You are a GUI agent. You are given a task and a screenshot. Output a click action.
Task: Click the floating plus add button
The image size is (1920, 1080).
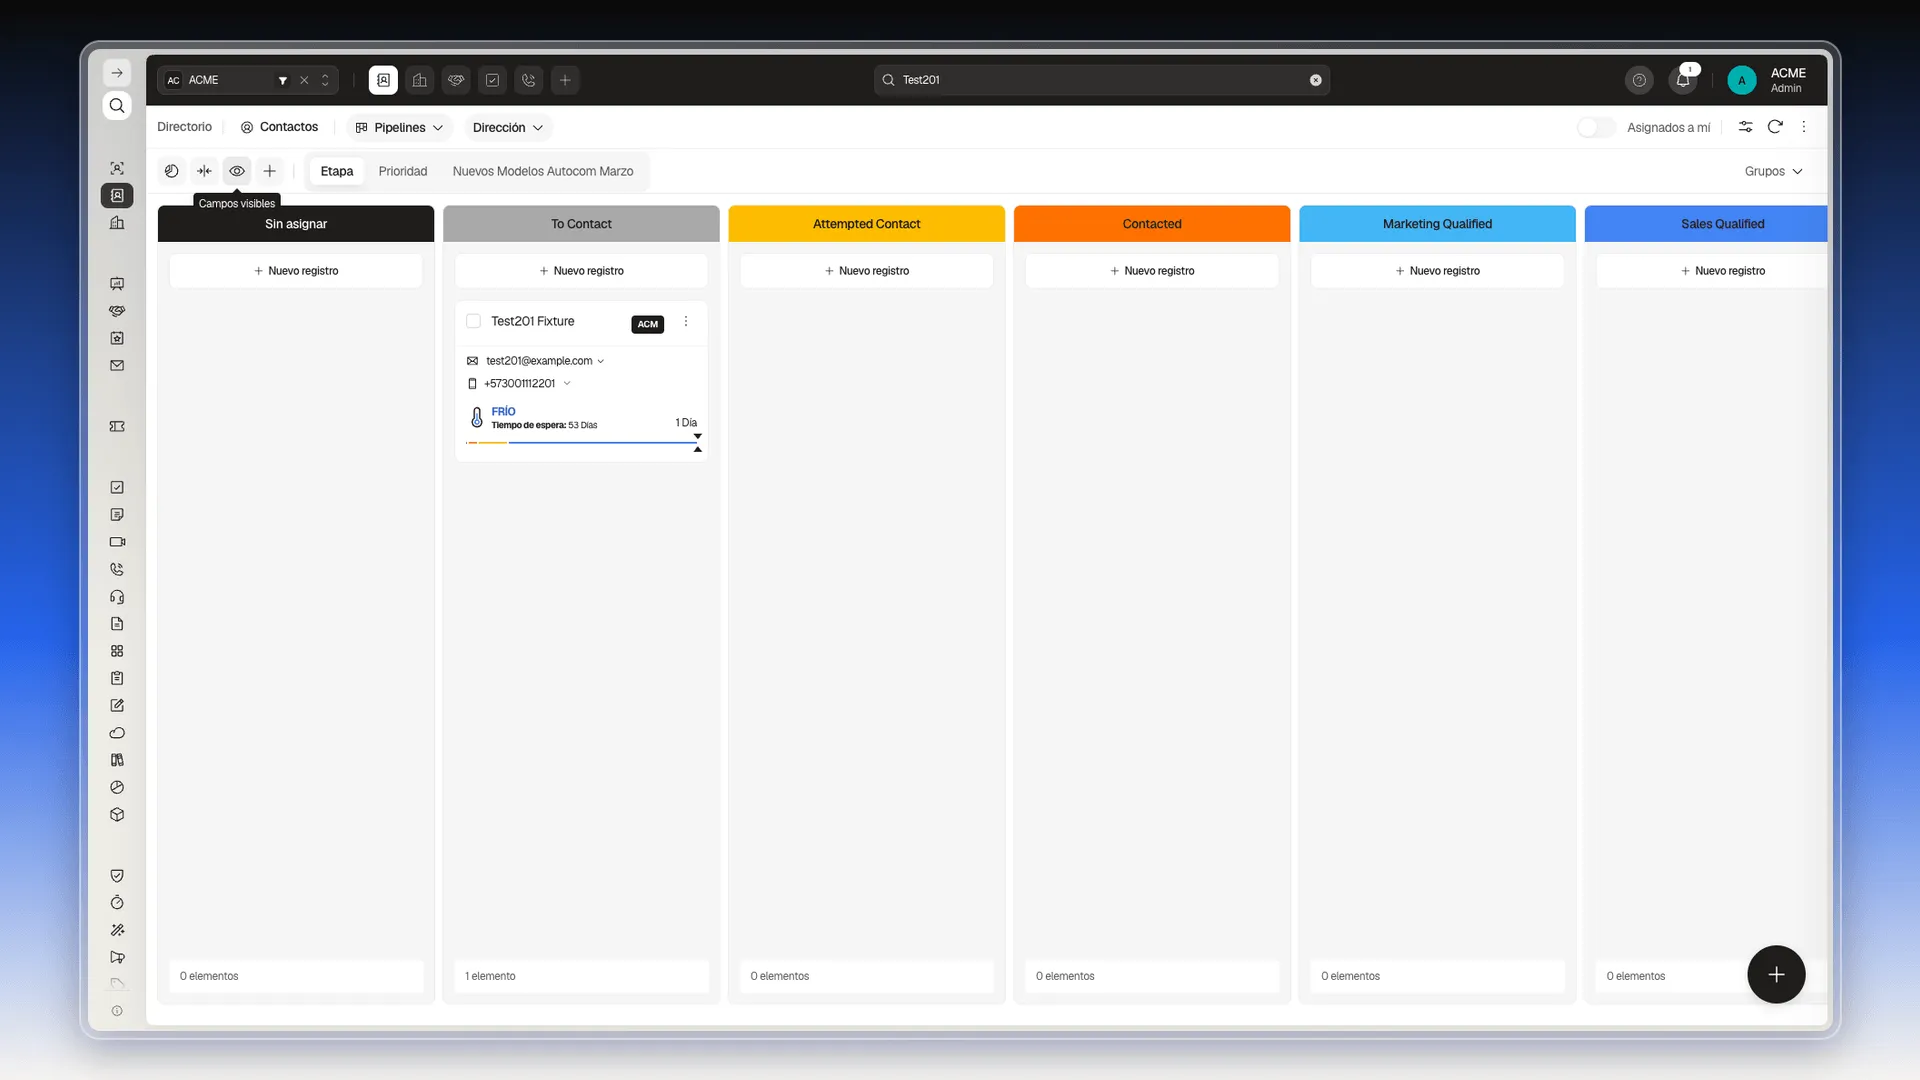pos(1776,974)
